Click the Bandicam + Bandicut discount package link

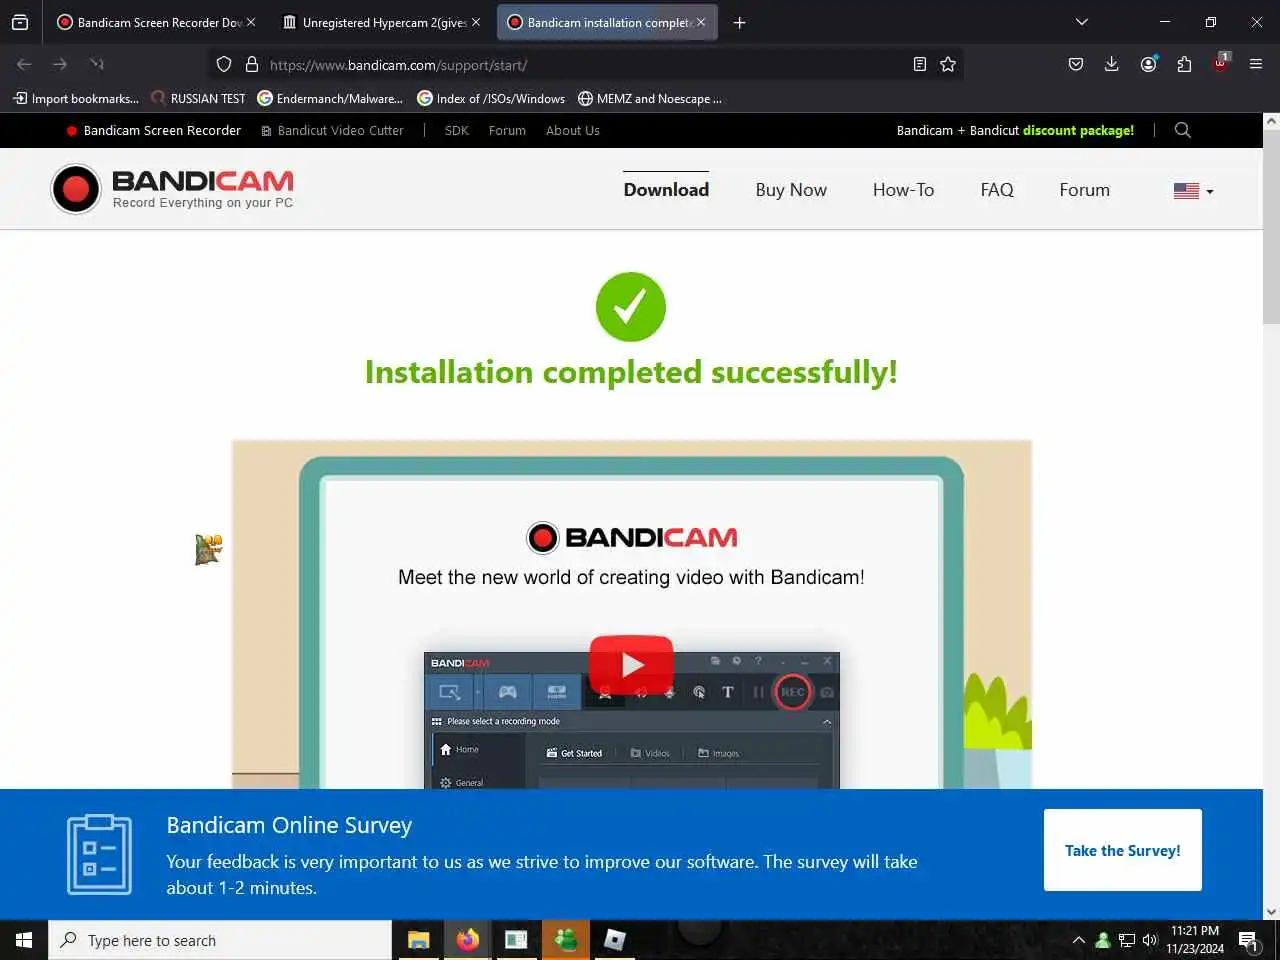(x=1015, y=130)
